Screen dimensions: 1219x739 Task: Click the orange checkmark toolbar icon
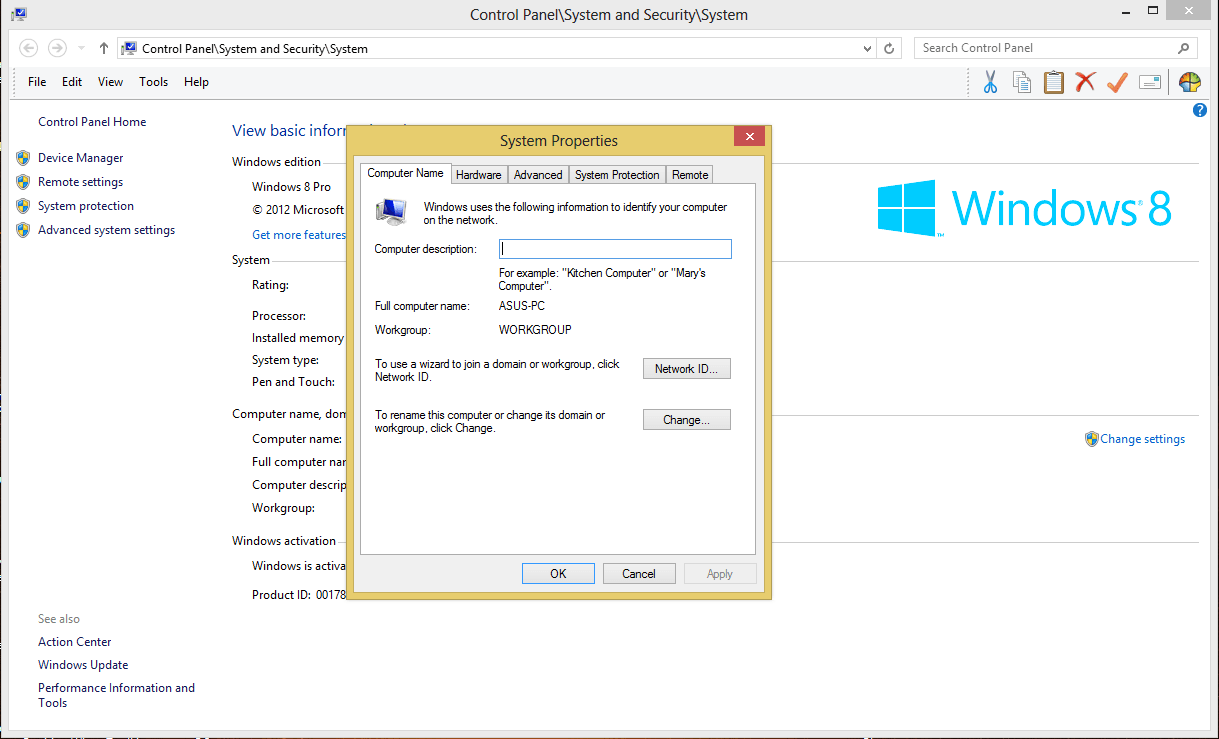pyautogui.click(x=1117, y=82)
